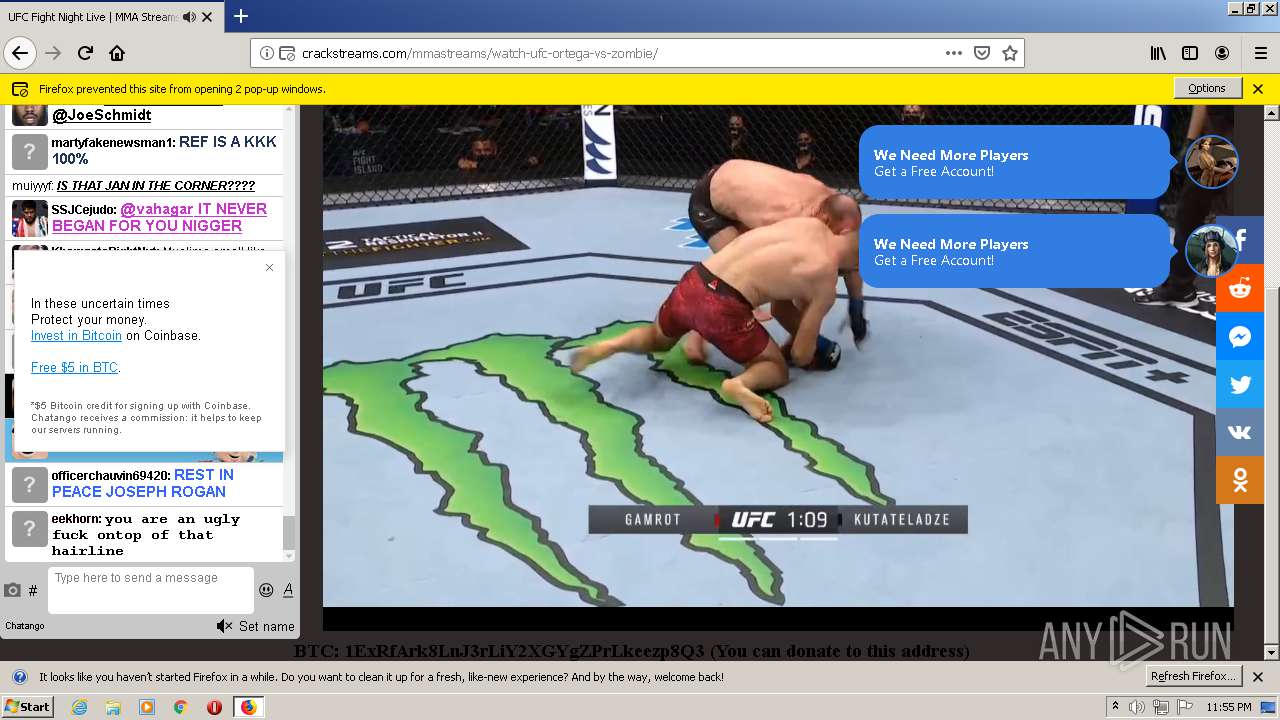Share on Reddit
1280x720 pixels.
click(1240, 289)
